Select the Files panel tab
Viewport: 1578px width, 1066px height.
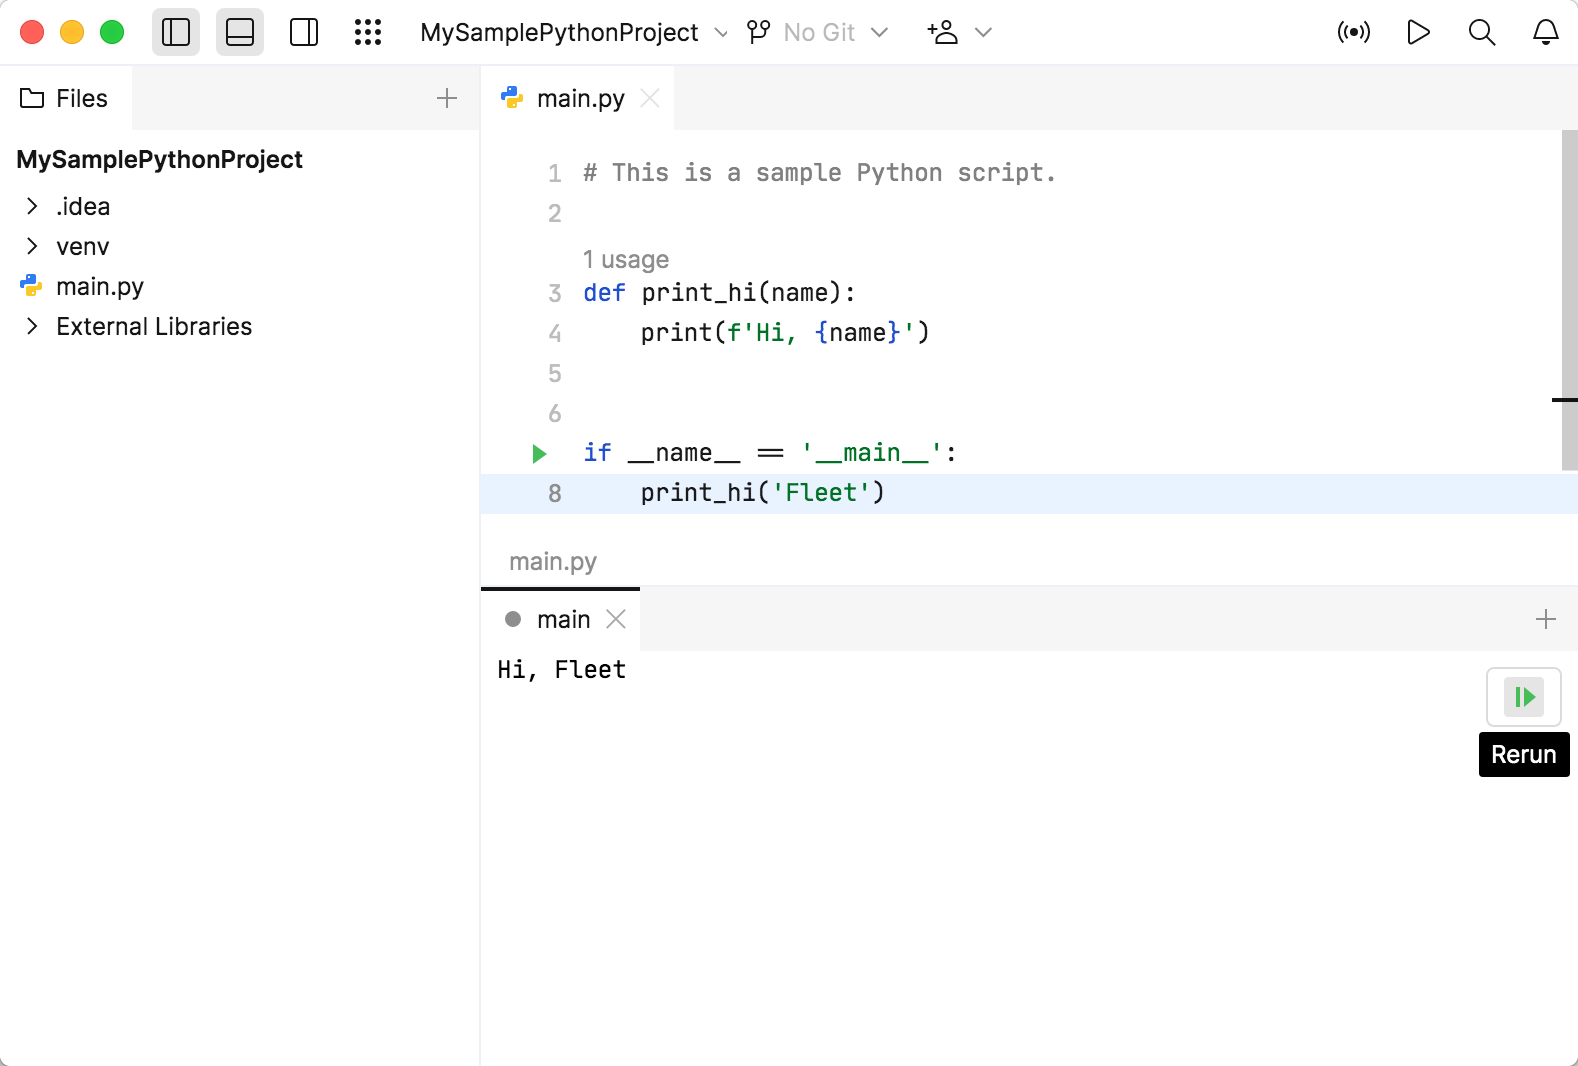[x=65, y=98]
